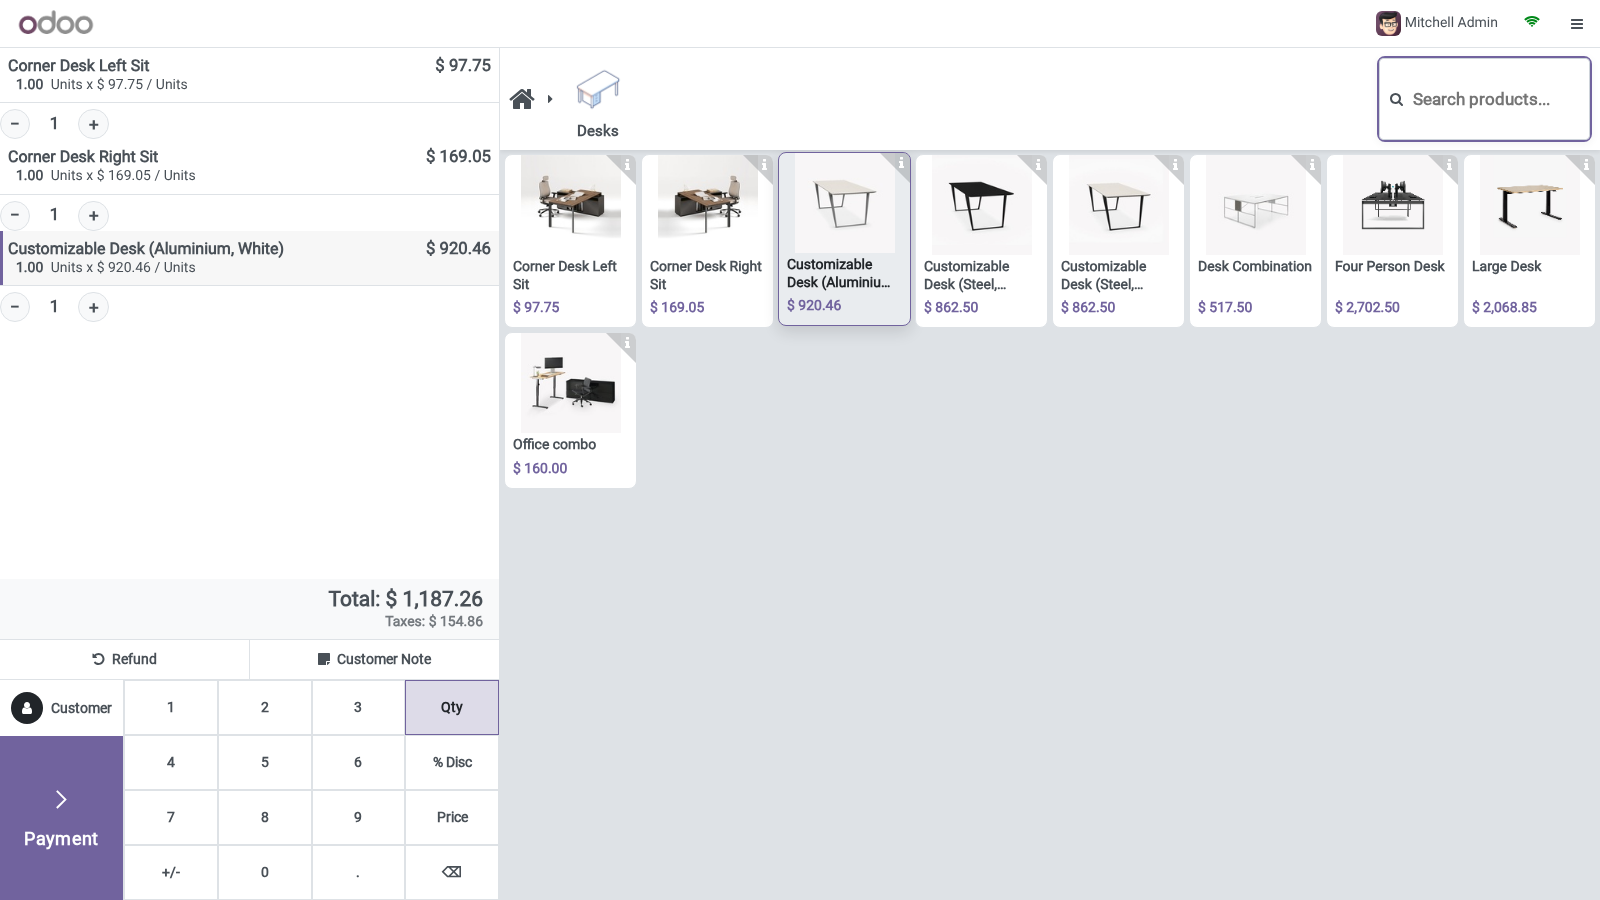
Task: Click numpad key 3
Action: (358, 707)
